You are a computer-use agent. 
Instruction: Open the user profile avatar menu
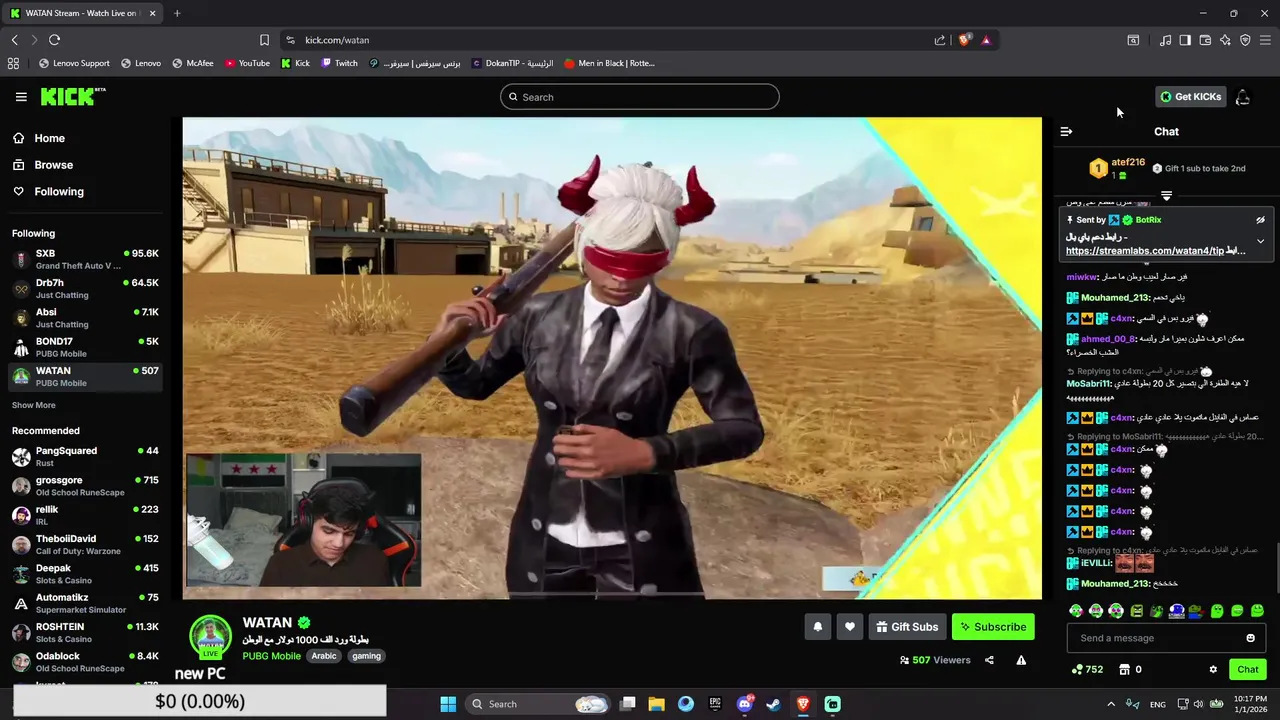1242,97
